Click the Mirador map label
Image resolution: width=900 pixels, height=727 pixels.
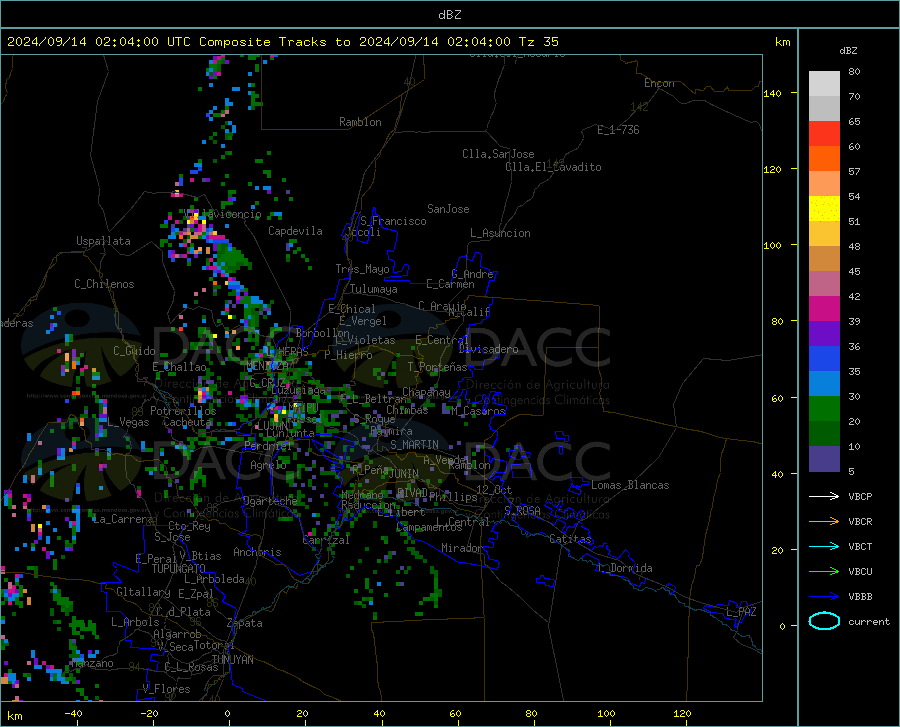pyautogui.click(x=462, y=548)
